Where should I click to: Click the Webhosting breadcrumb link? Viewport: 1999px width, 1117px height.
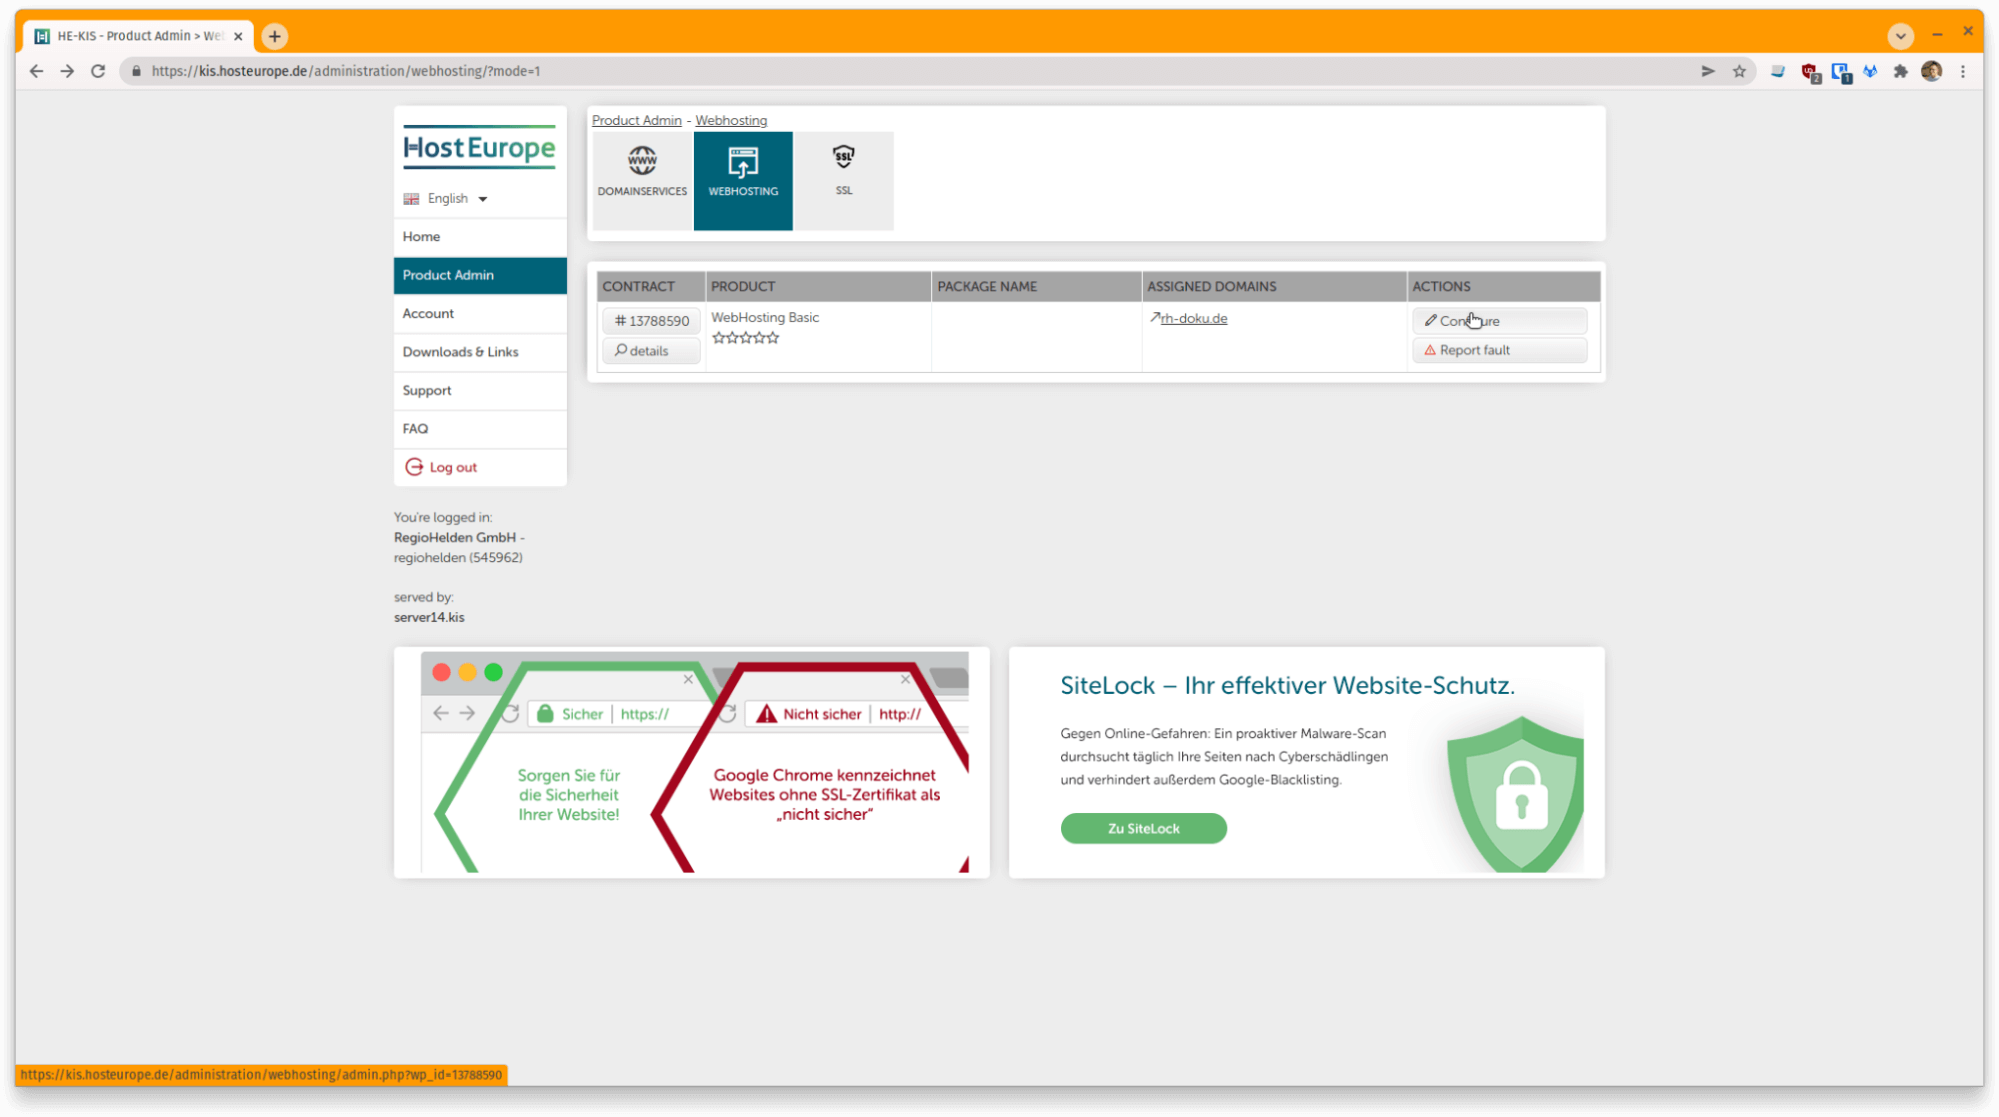tap(731, 120)
